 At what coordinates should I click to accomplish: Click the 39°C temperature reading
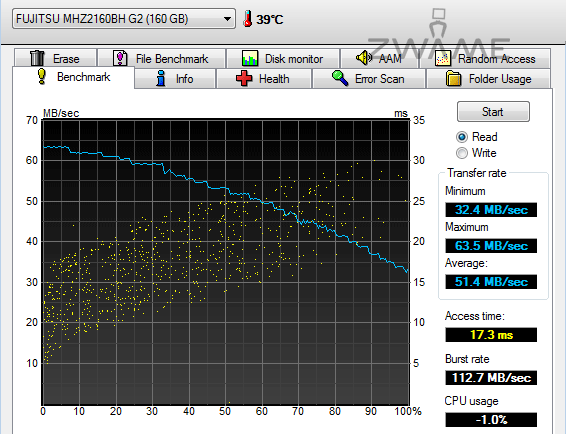(x=270, y=19)
